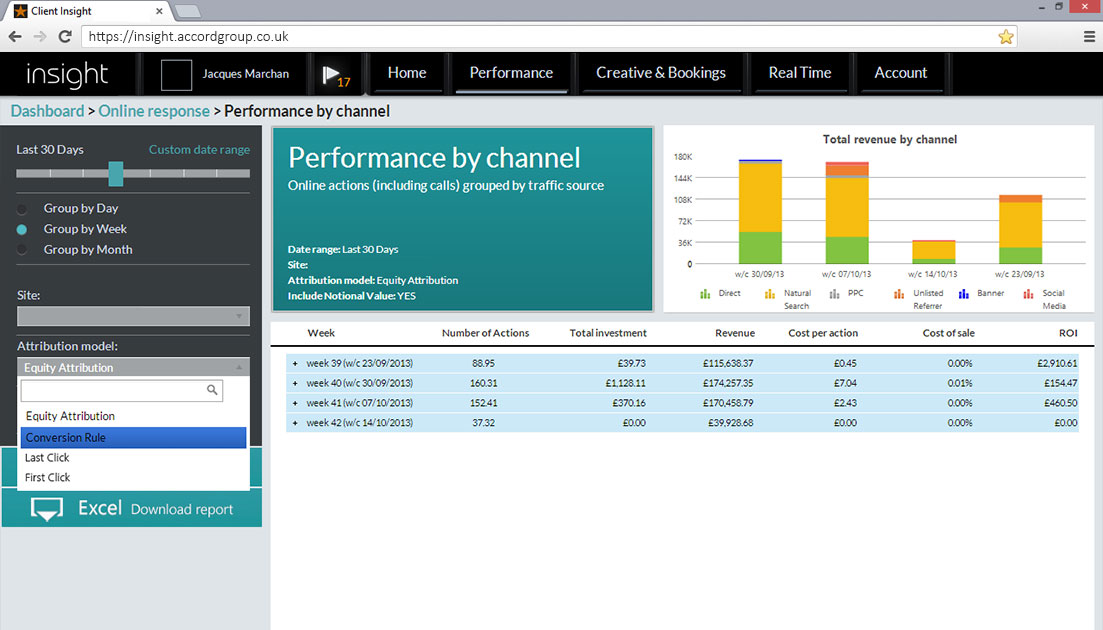Screen dimensions: 1103x630
Task: Expand week 39 row
Action: [295, 364]
